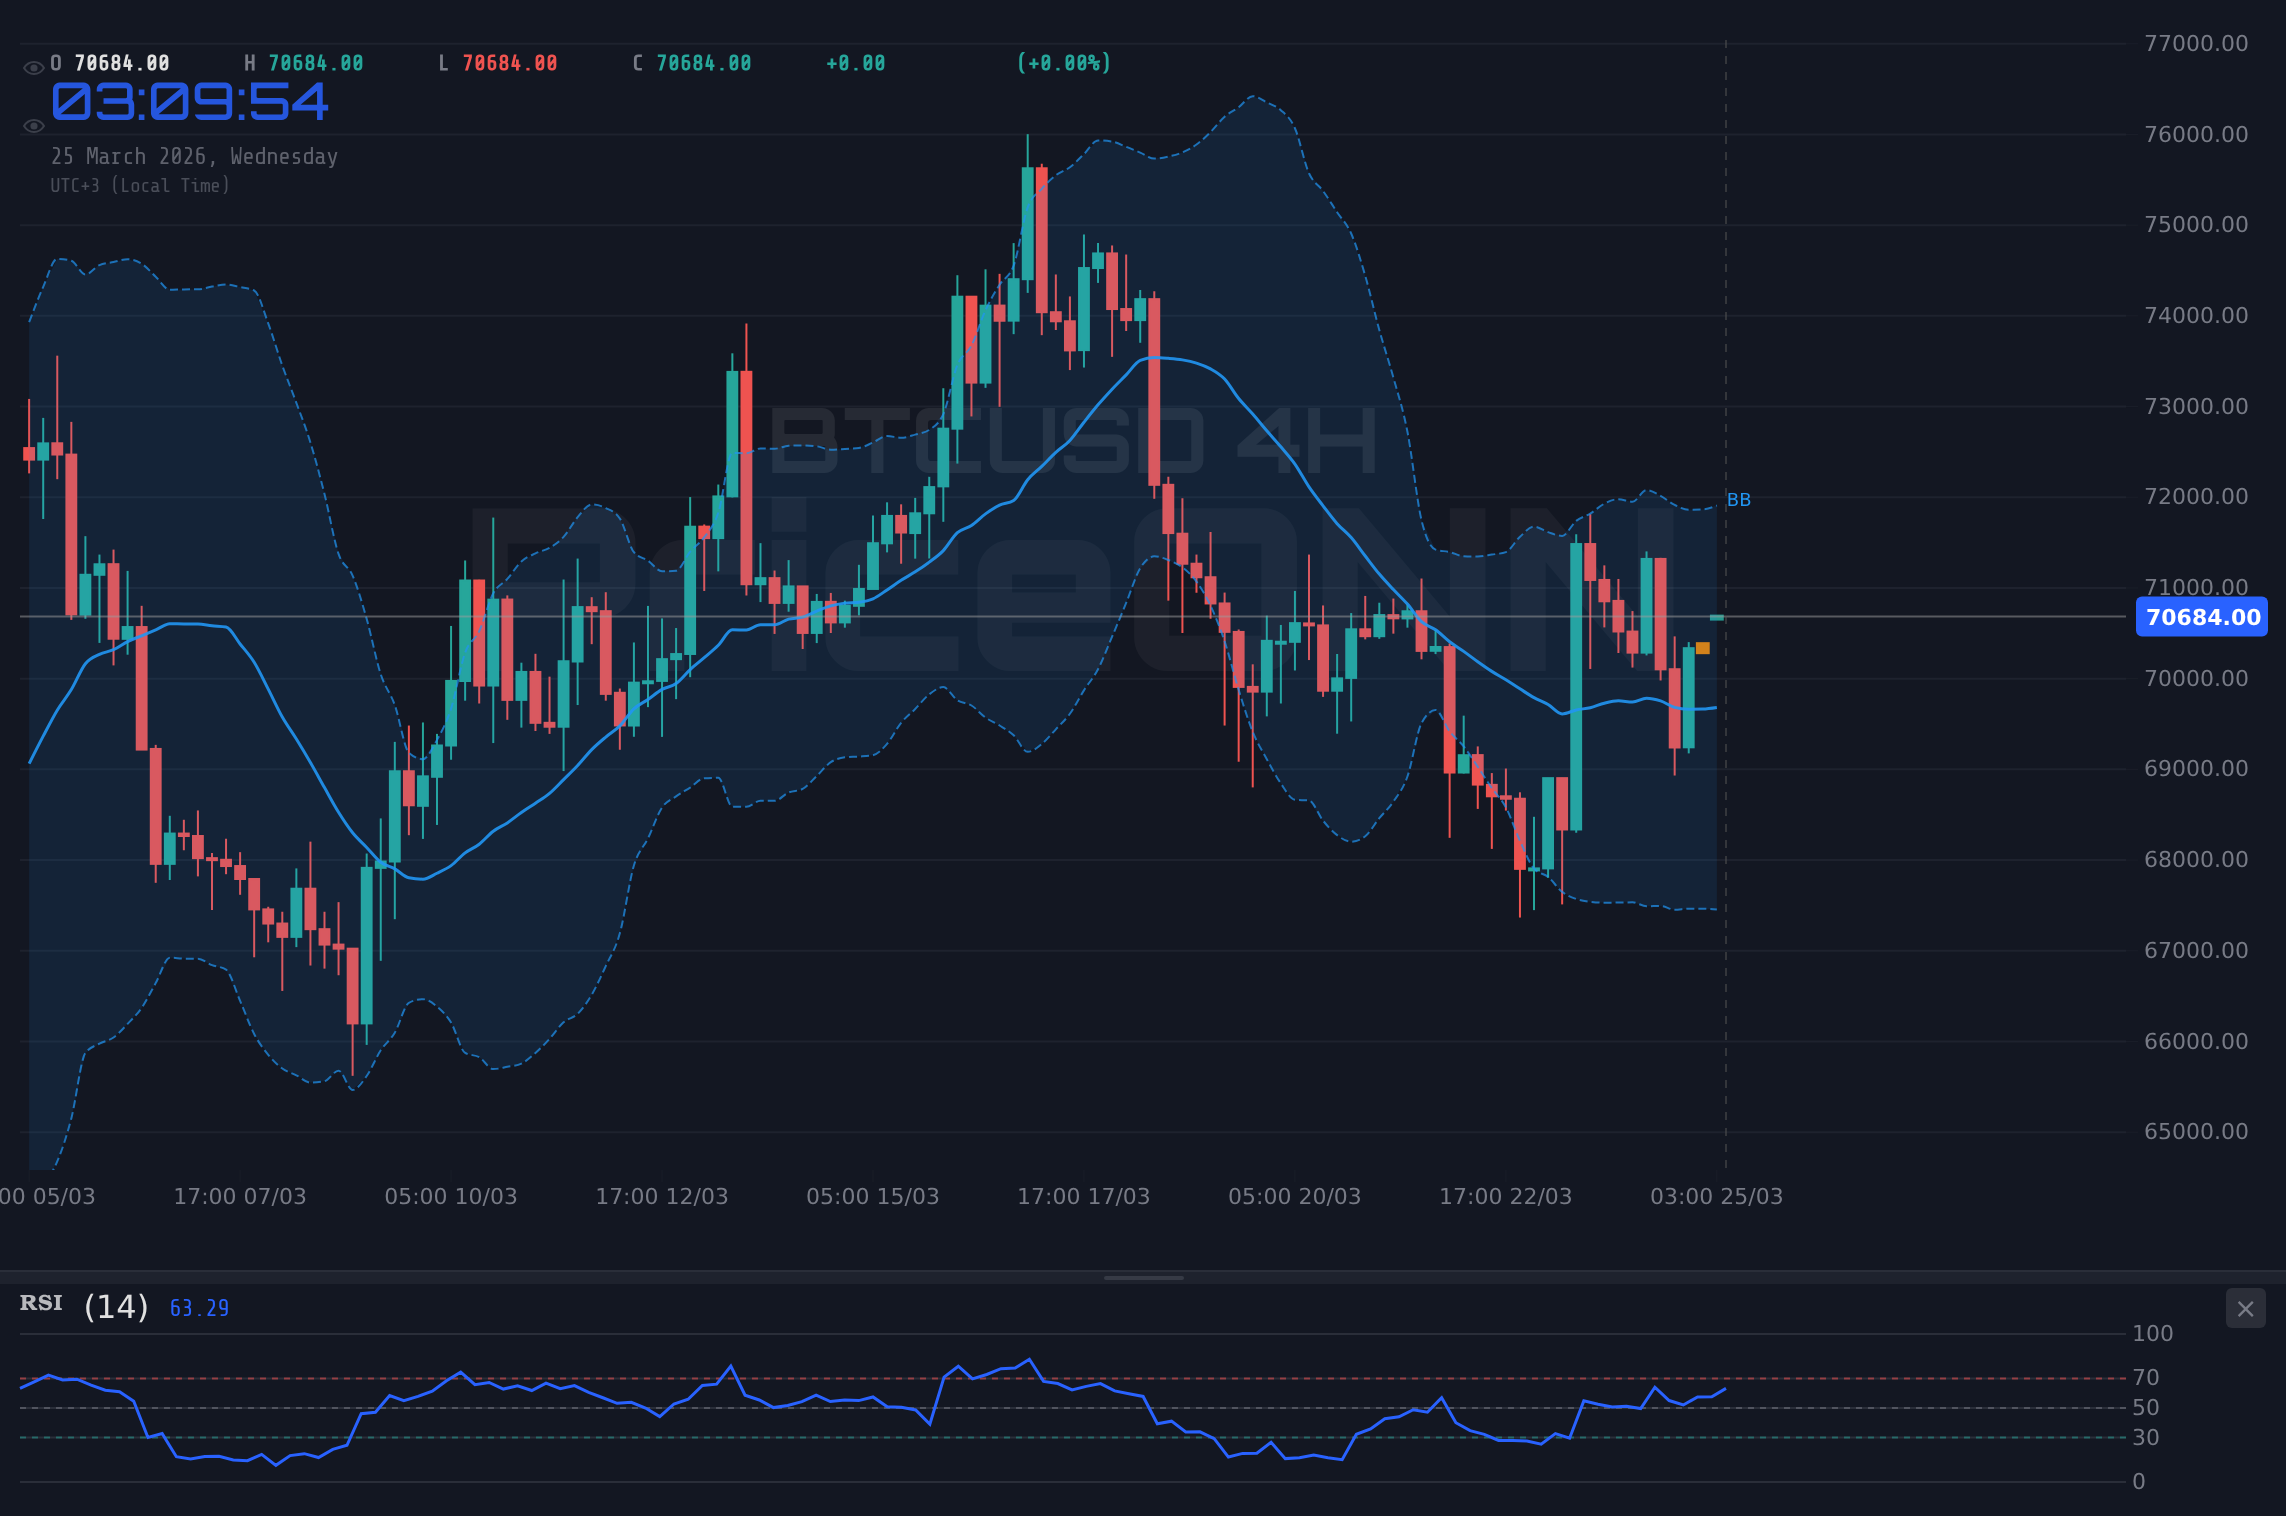Select the BB label on the chart
2286x1516 pixels.
point(1739,500)
